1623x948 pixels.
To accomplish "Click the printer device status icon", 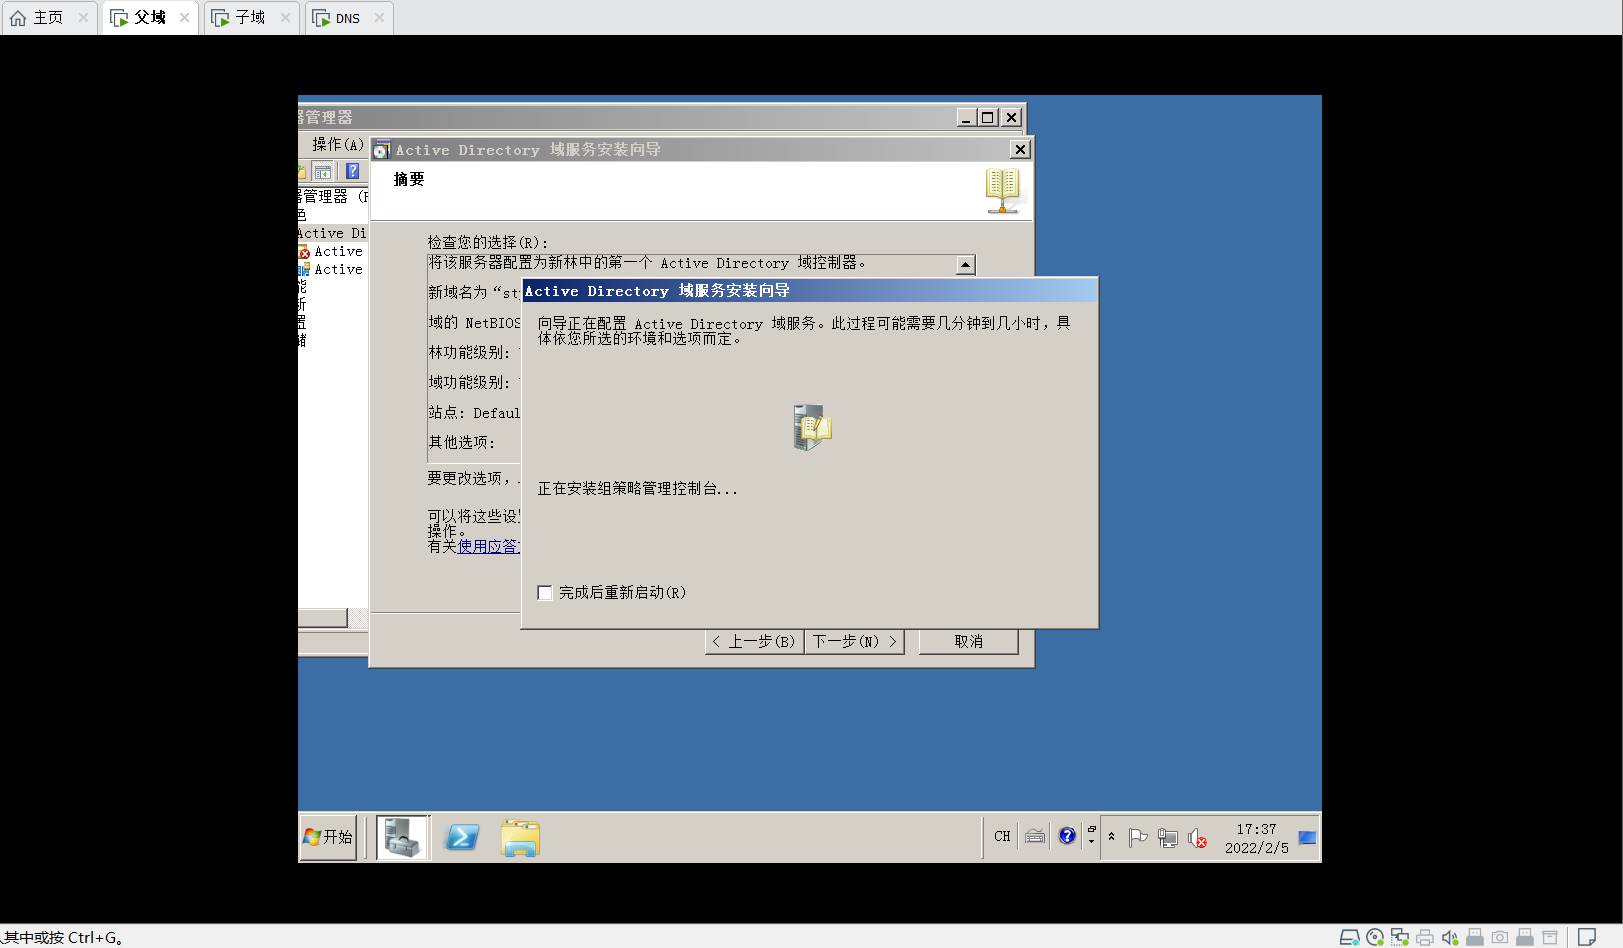I will 1425,937.
